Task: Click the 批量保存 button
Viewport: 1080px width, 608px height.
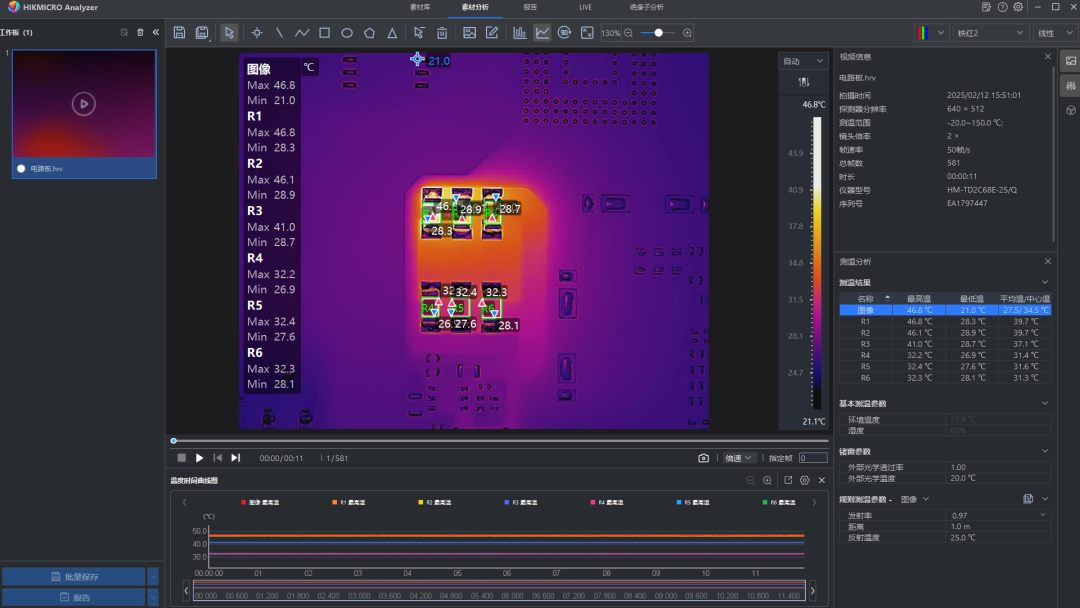Action: click(73, 577)
